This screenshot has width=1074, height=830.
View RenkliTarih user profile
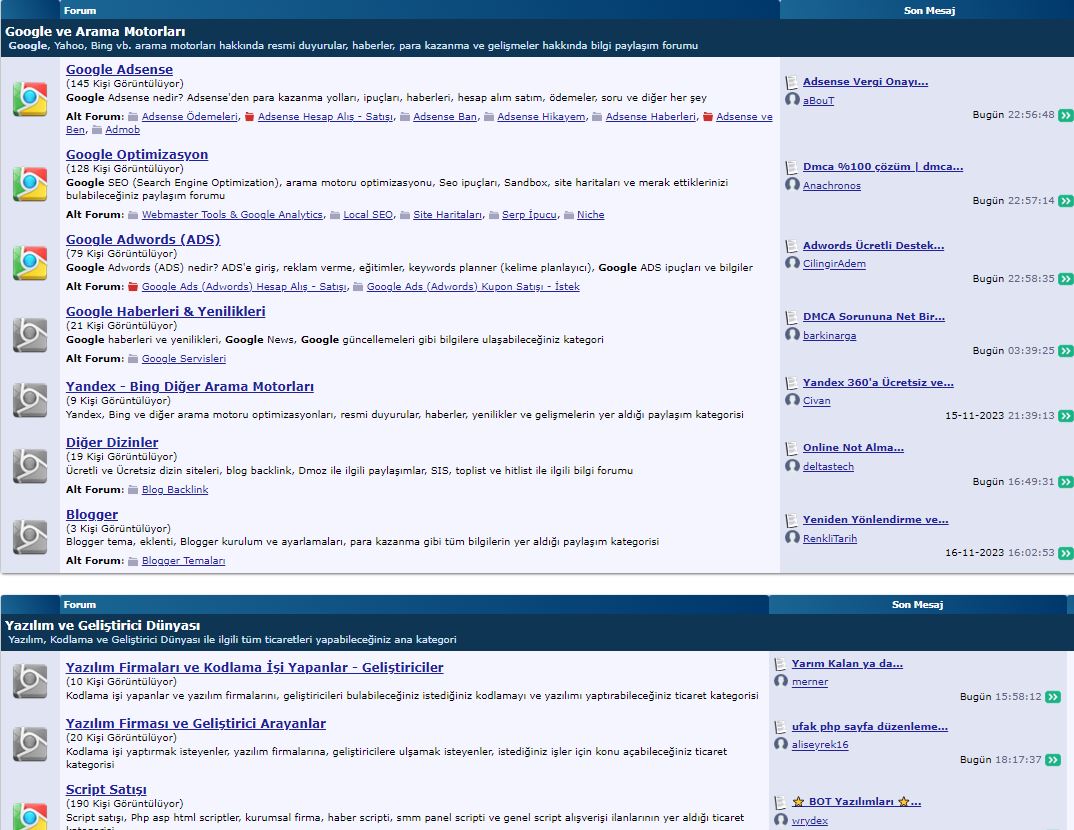[x=829, y=538]
